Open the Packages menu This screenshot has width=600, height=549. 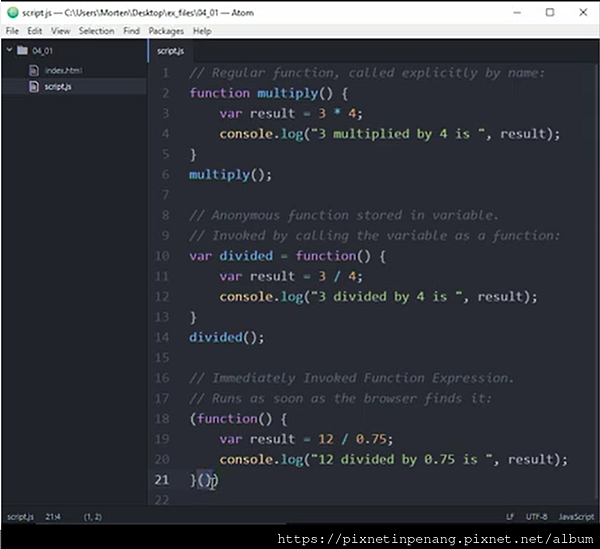(x=166, y=31)
